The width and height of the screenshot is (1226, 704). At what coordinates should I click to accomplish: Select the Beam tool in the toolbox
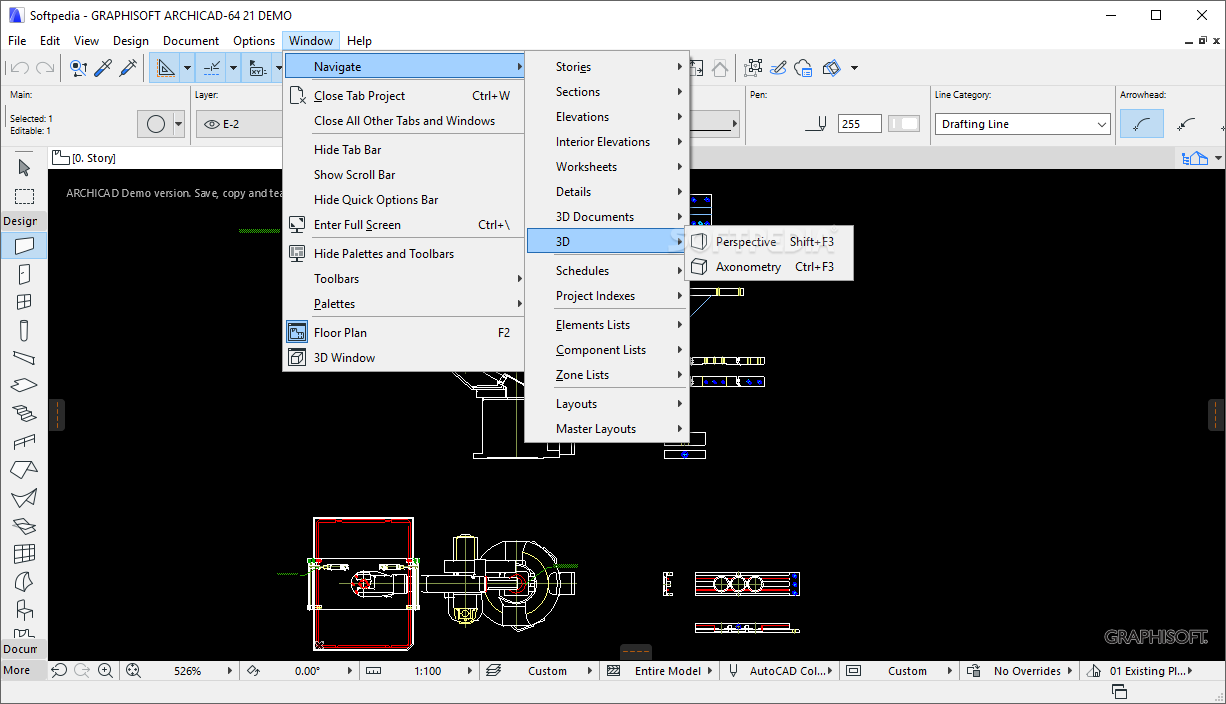click(x=24, y=358)
